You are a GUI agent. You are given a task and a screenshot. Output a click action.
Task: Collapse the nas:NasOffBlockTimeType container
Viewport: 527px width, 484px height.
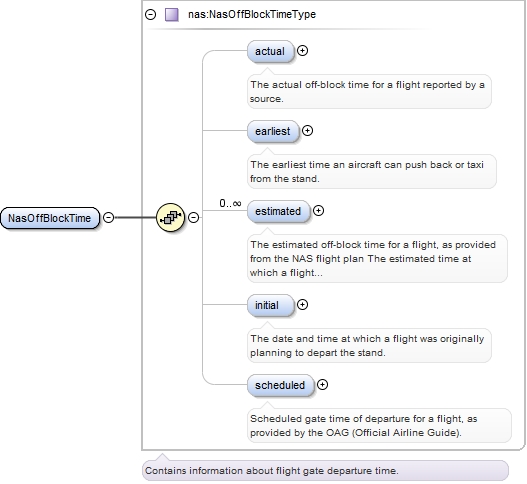coord(150,14)
